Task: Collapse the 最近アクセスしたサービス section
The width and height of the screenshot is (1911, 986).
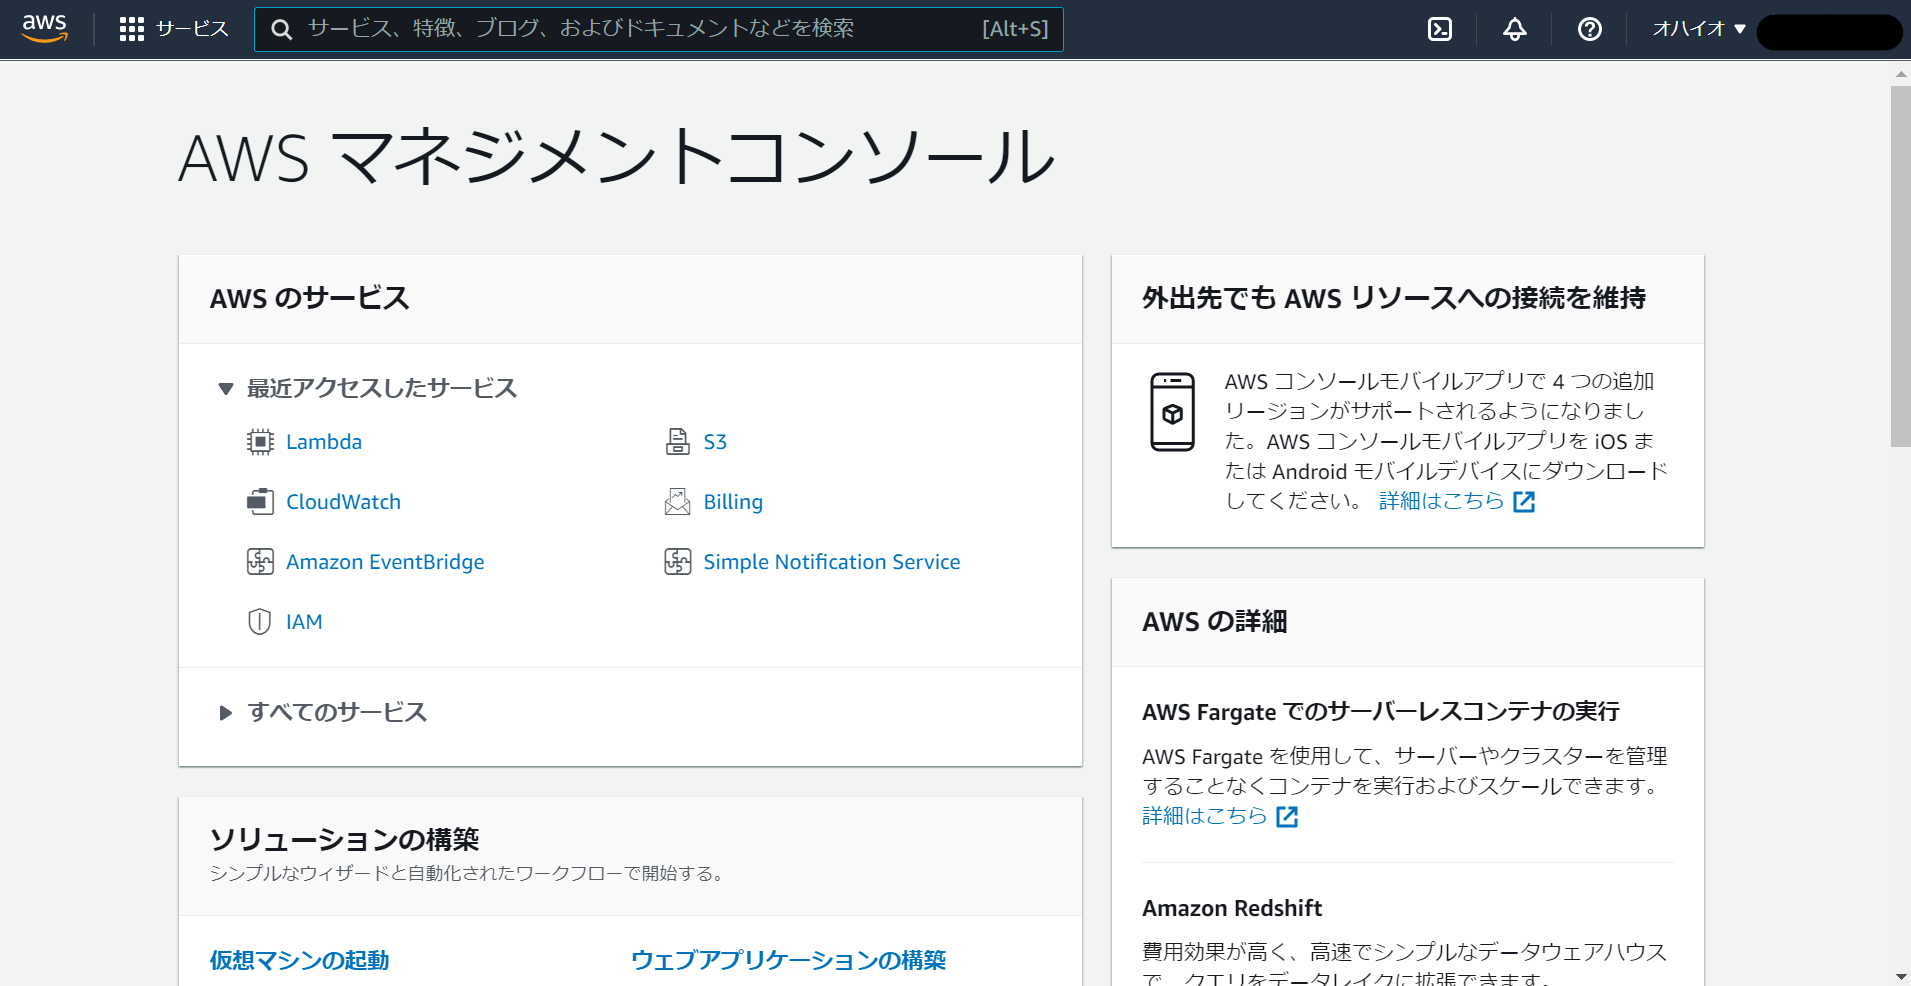Action: 226,389
